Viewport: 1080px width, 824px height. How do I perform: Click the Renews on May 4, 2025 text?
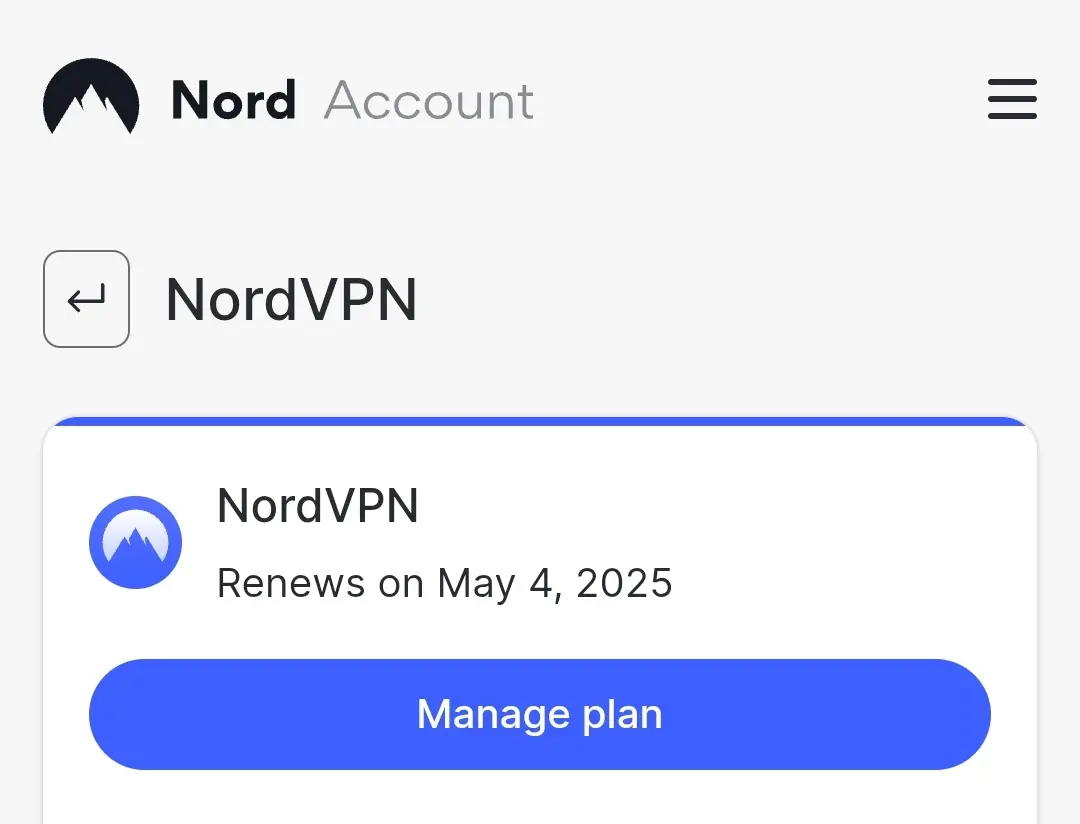point(444,584)
